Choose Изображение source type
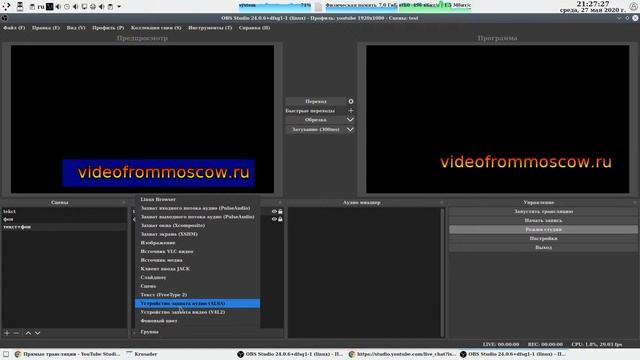640x360 pixels. [198, 243]
